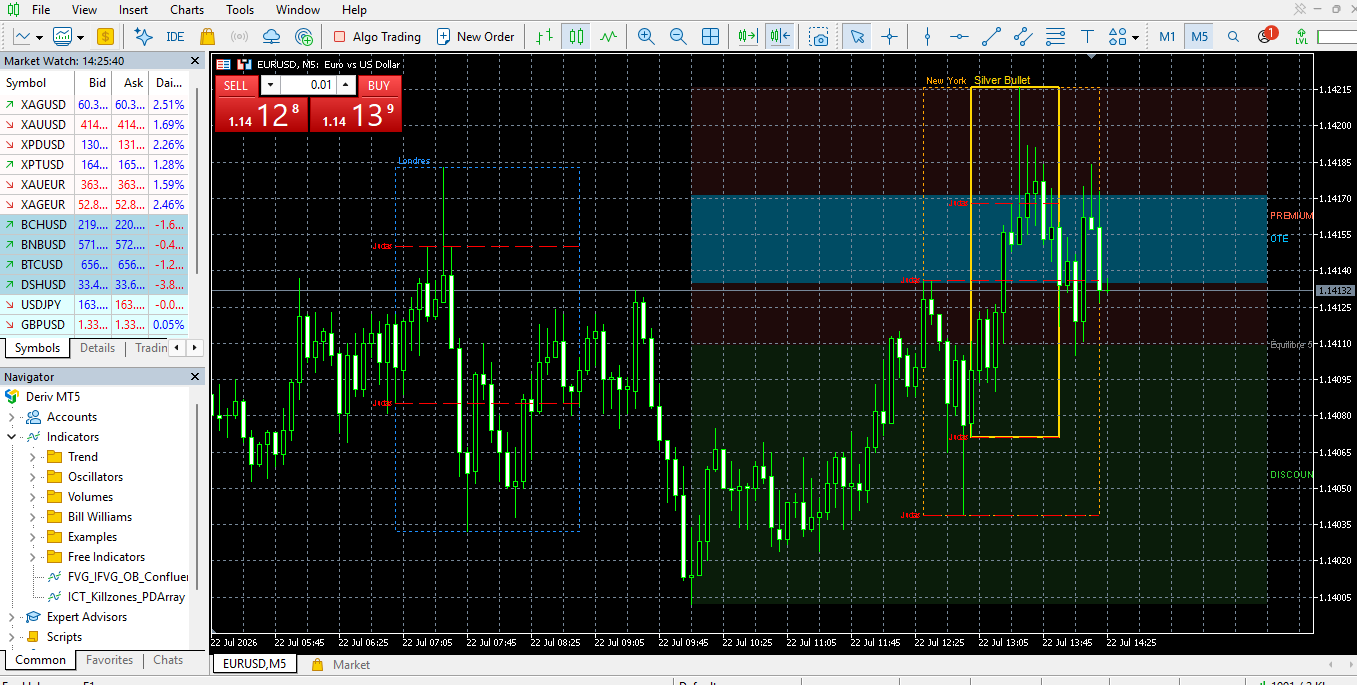1357x685 pixels.
Task: Select the text label tool
Action: coord(1087,37)
